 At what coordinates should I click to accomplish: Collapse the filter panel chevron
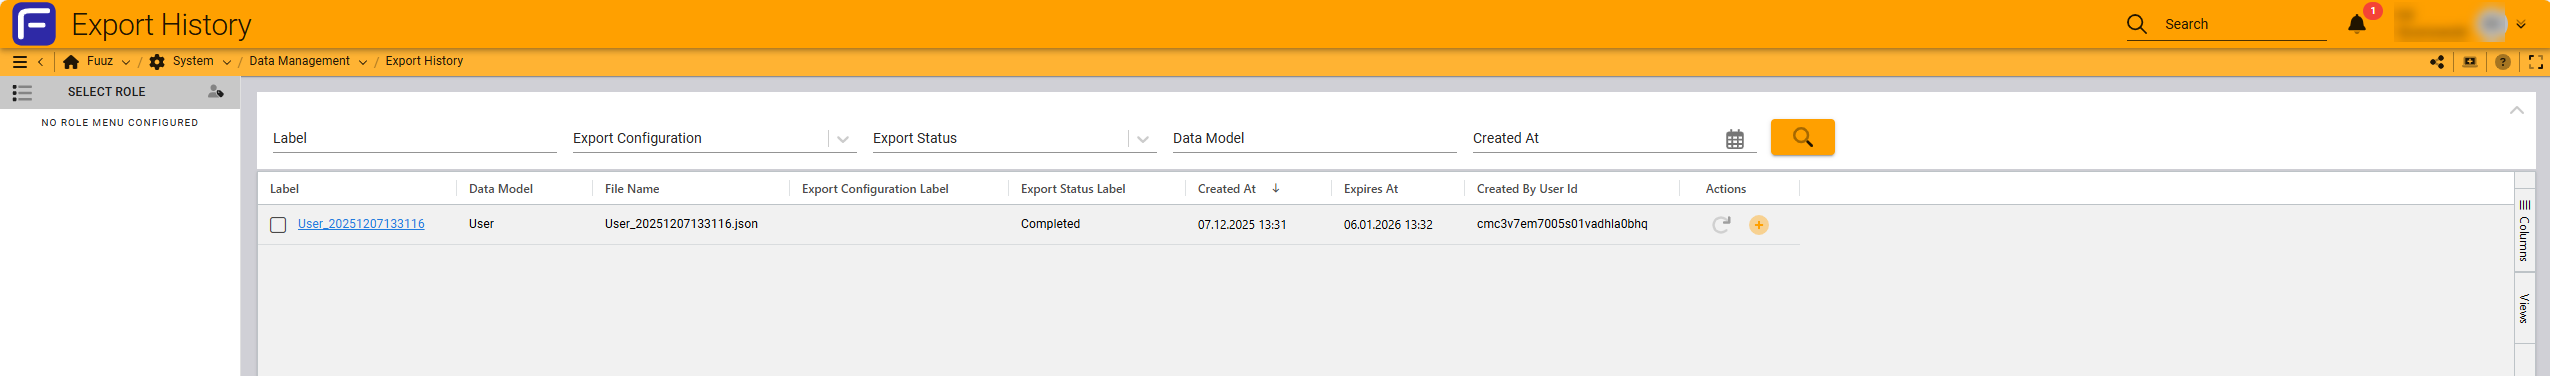pos(2517,110)
